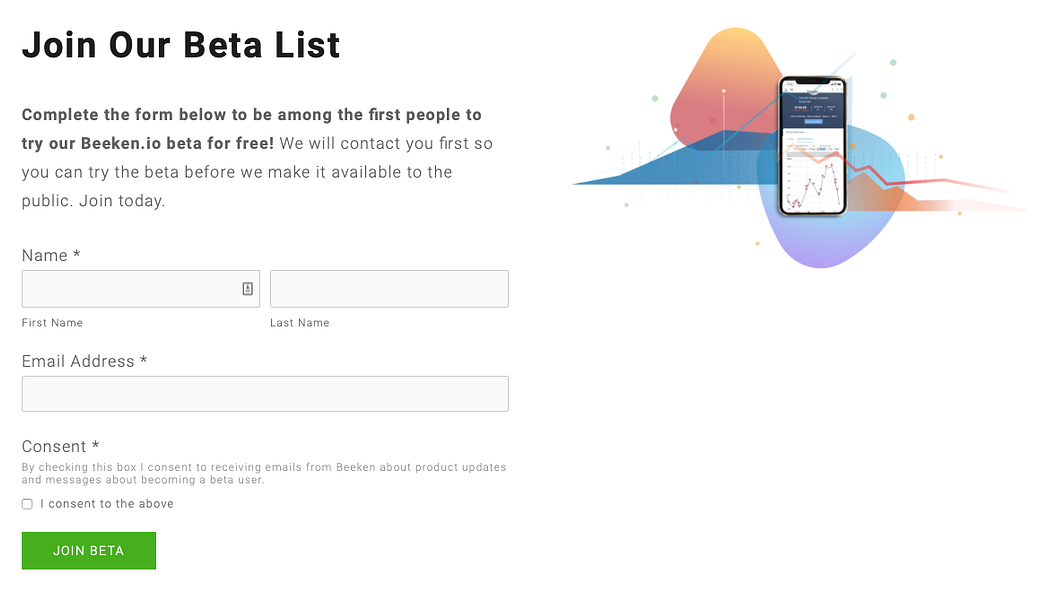Viewport: 1064px width, 600px height.
Task: Click the contact autofill icon in First Name
Action: 248,289
